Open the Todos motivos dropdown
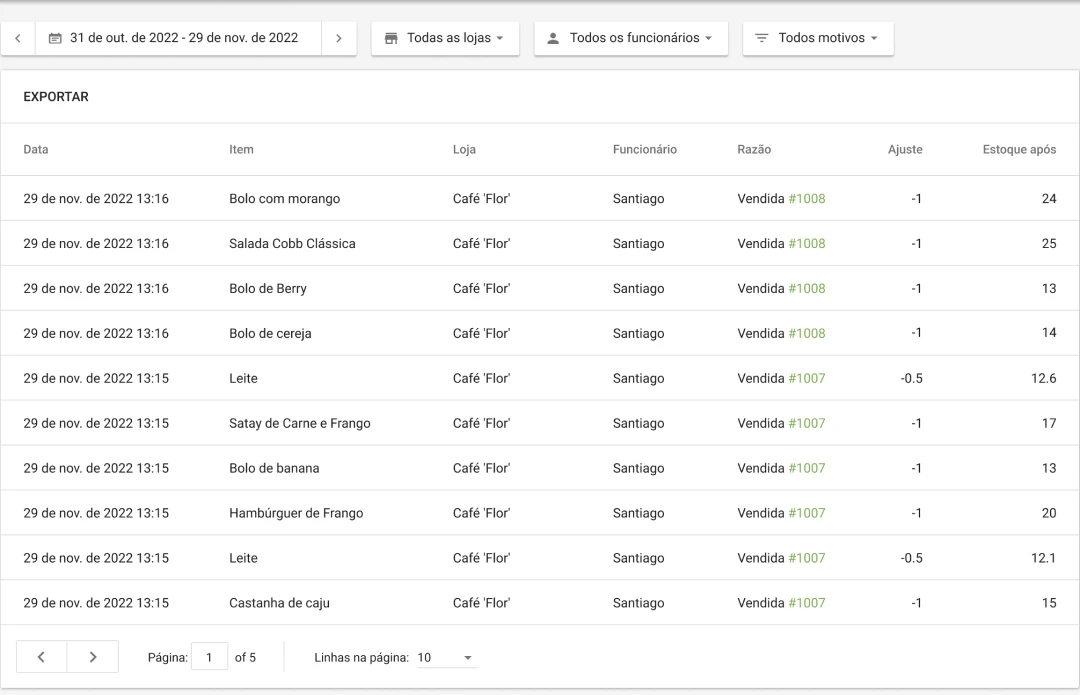Image resolution: width=1080 pixels, height=695 pixels. point(818,39)
